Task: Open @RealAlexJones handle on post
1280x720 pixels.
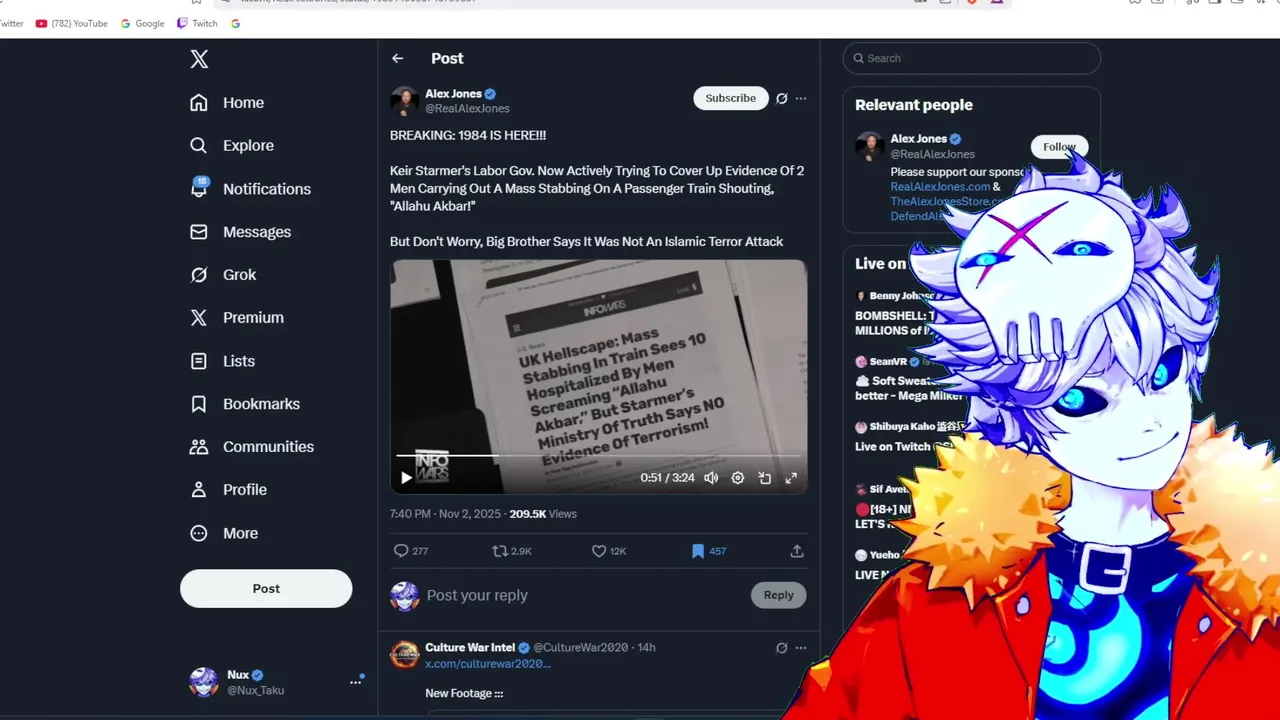Action: click(x=467, y=108)
